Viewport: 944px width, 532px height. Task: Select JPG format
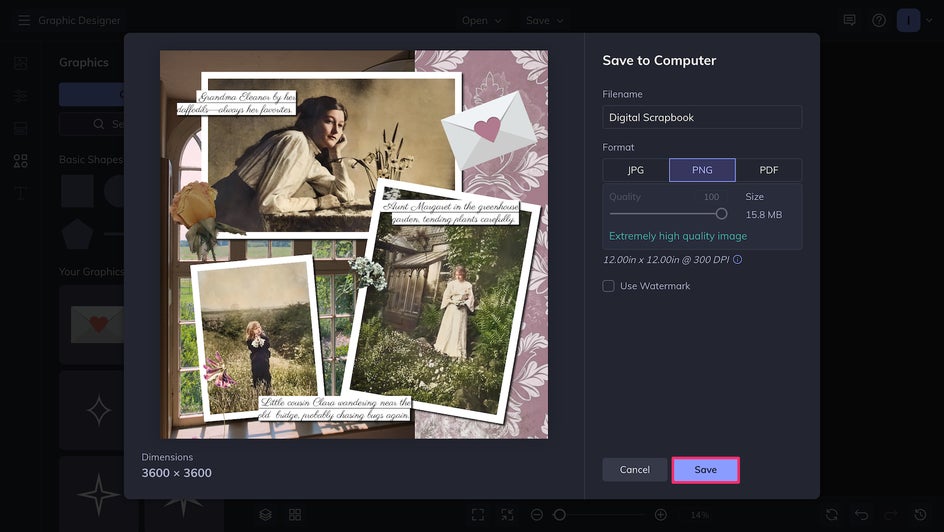(x=636, y=170)
